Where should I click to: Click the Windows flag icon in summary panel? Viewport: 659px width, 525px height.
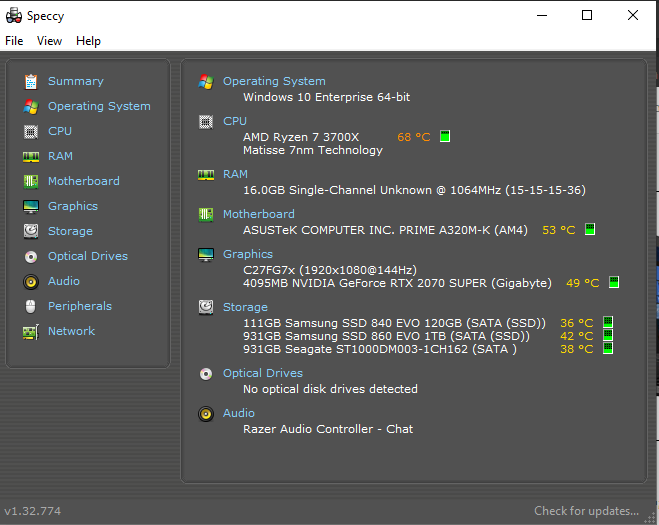tap(206, 82)
